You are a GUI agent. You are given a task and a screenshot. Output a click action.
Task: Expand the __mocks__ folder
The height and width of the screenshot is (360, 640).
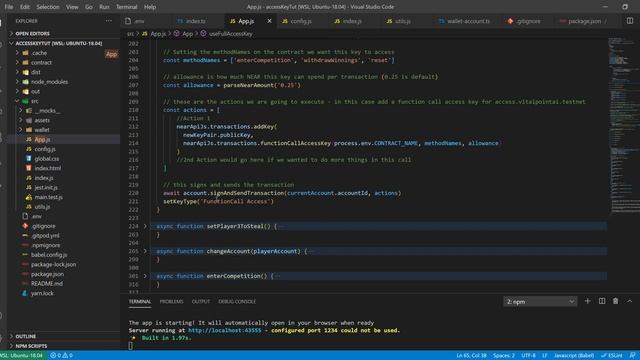[x=47, y=111]
